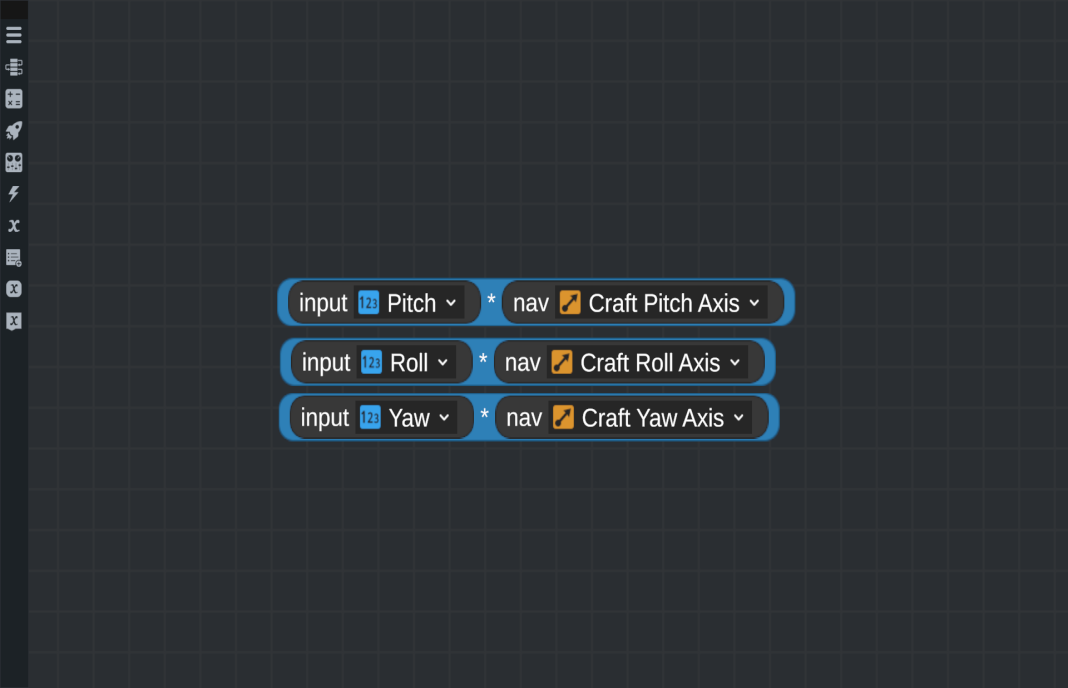Image resolution: width=1068 pixels, height=688 pixels.
Task: Select the multiply sign in Yaw block
Action: pyautogui.click(x=484, y=414)
